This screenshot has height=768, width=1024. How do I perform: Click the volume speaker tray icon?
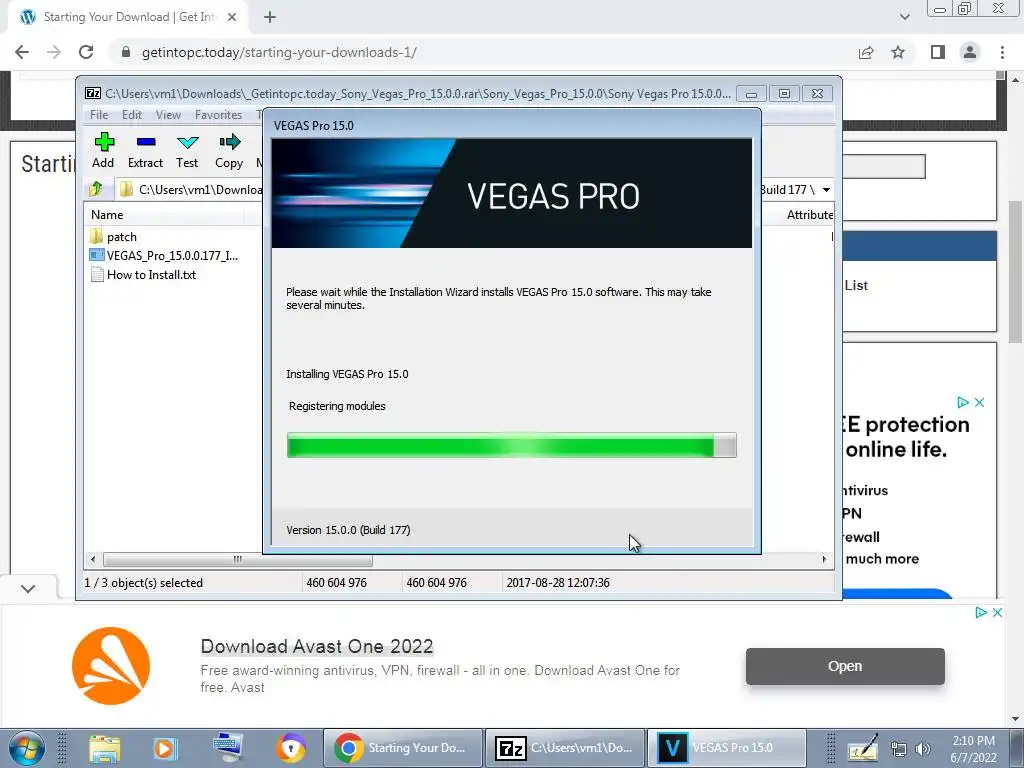[x=923, y=749]
